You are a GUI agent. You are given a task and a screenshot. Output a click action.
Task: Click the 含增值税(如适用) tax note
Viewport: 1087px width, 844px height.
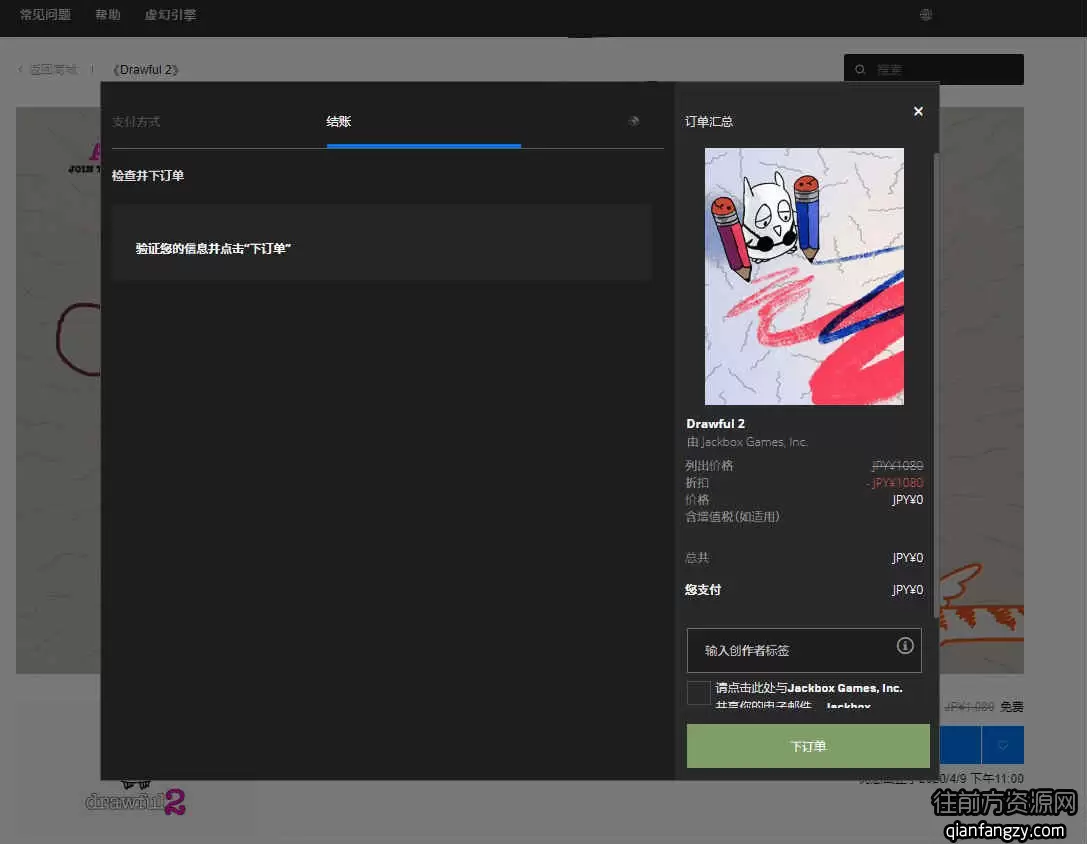coord(733,517)
